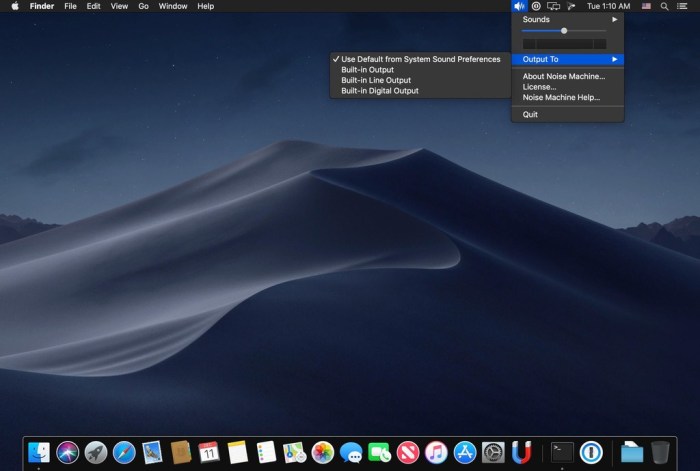Launch iTunes from the Dock
Image resolution: width=700 pixels, height=471 pixels.
[436, 452]
